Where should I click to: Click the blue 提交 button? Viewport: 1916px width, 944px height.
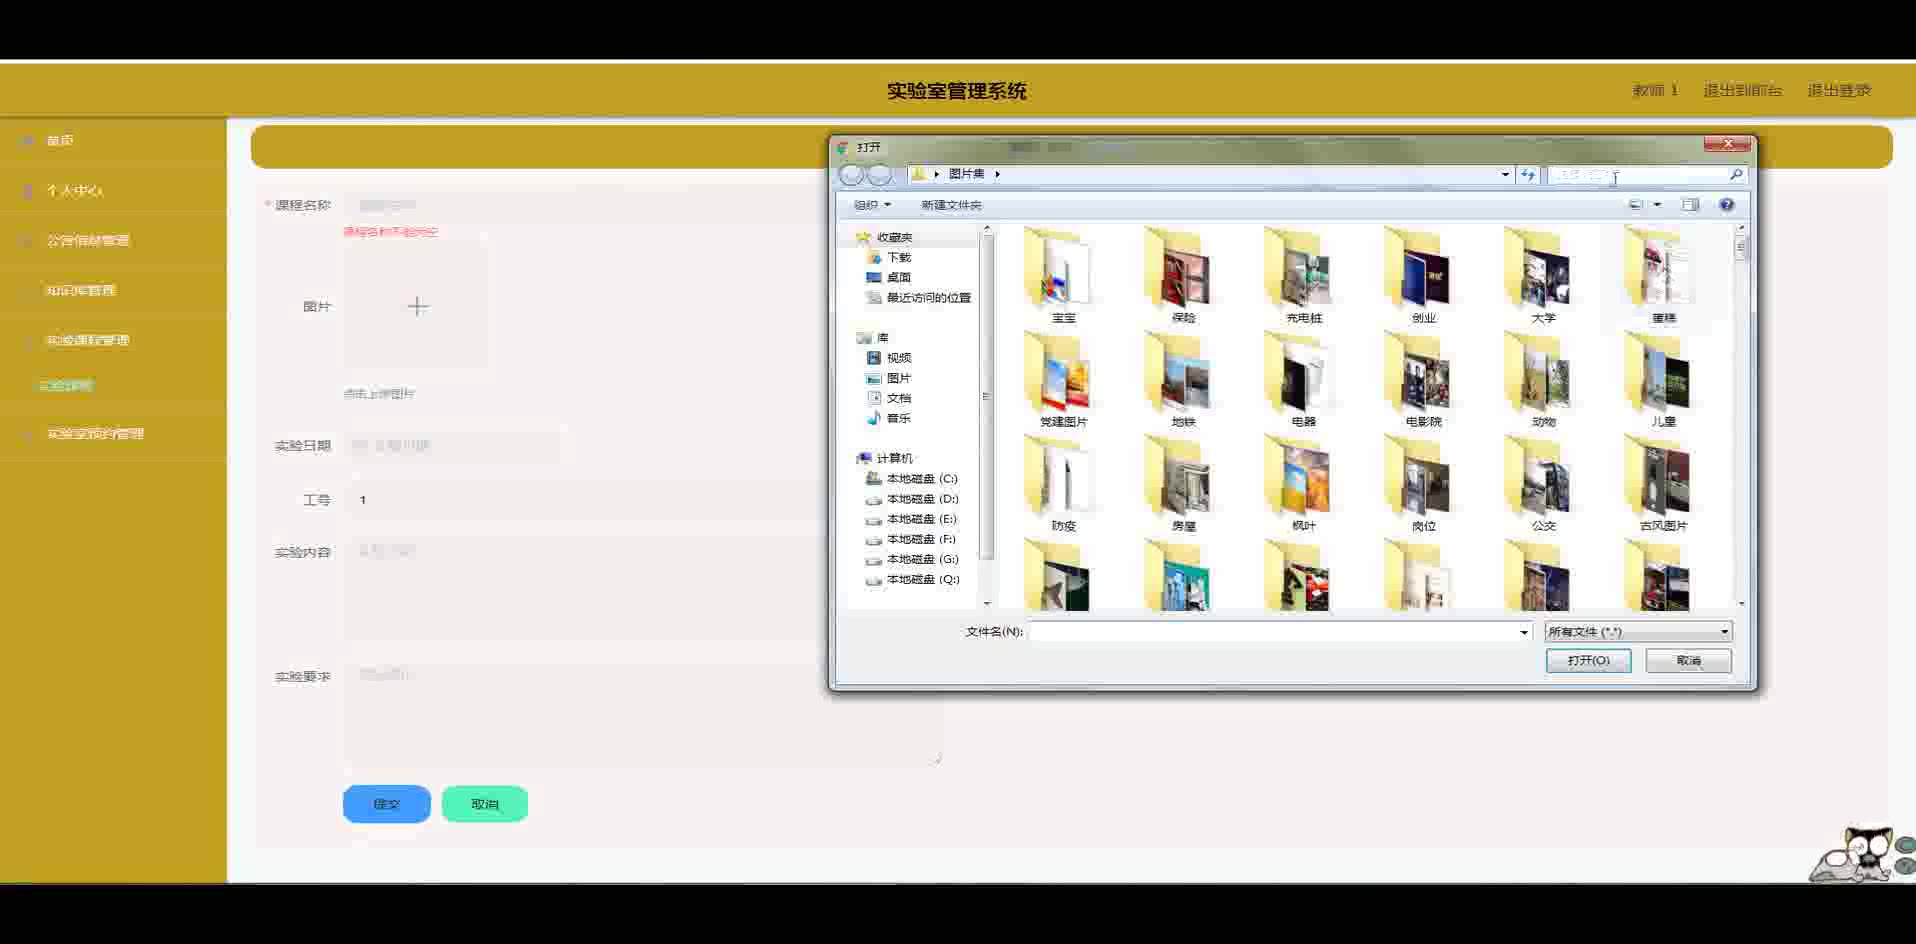pos(386,804)
